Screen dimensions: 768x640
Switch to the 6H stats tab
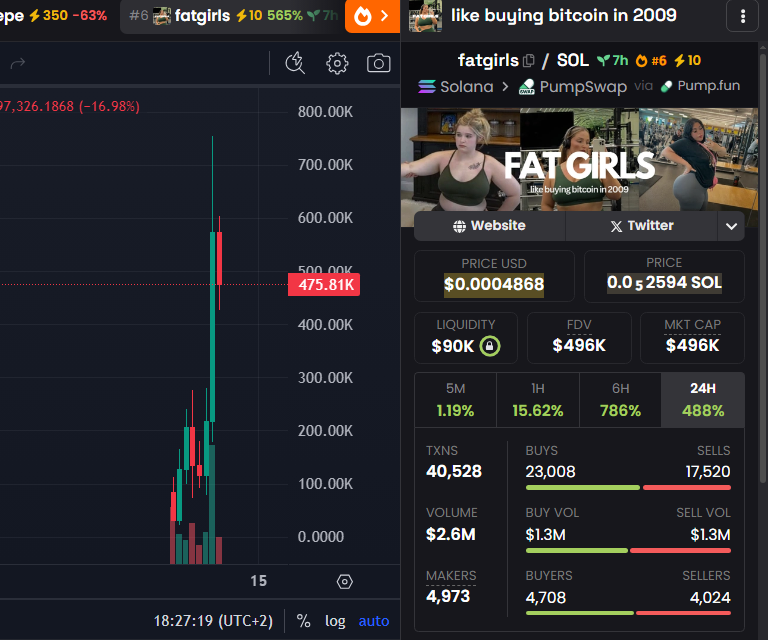620,400
